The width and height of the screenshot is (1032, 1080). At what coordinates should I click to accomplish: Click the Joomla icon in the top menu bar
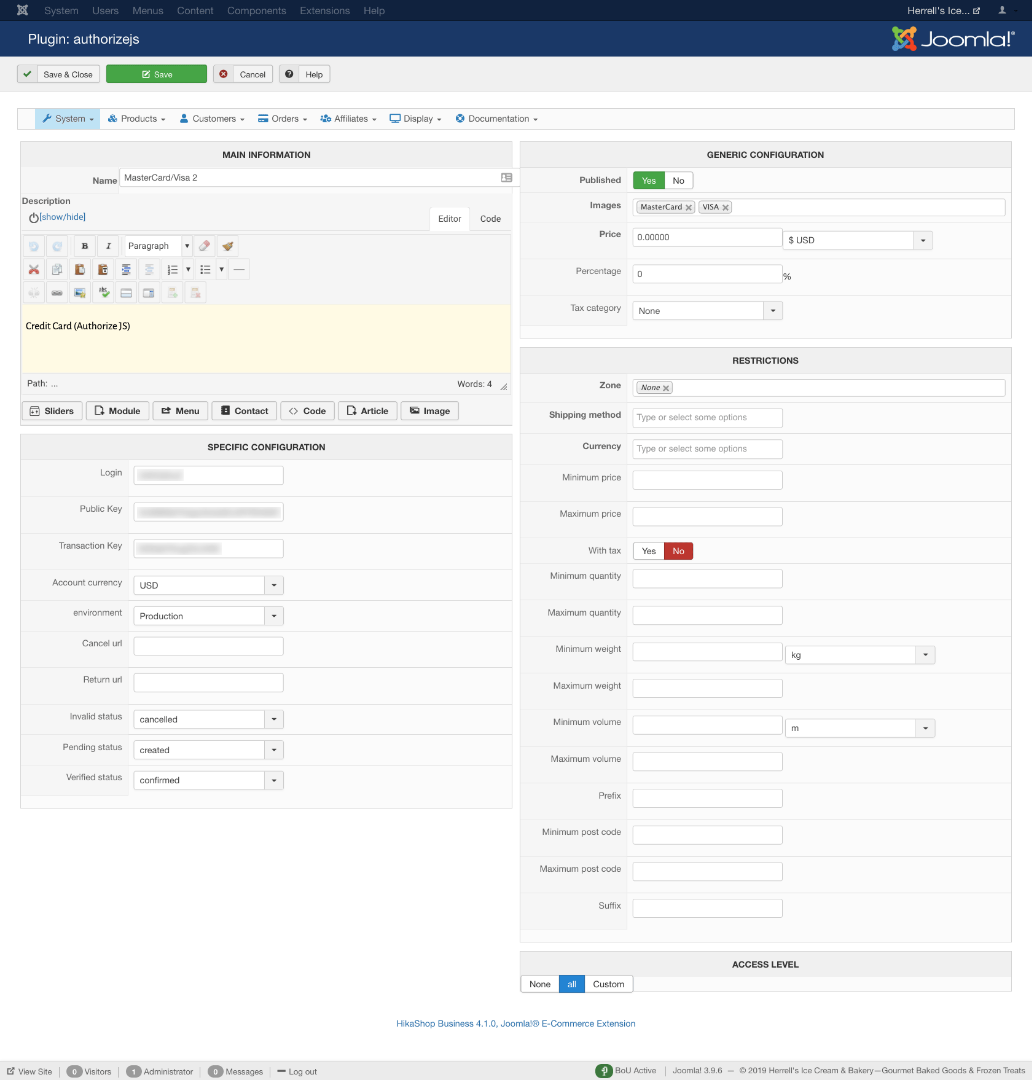22,10
